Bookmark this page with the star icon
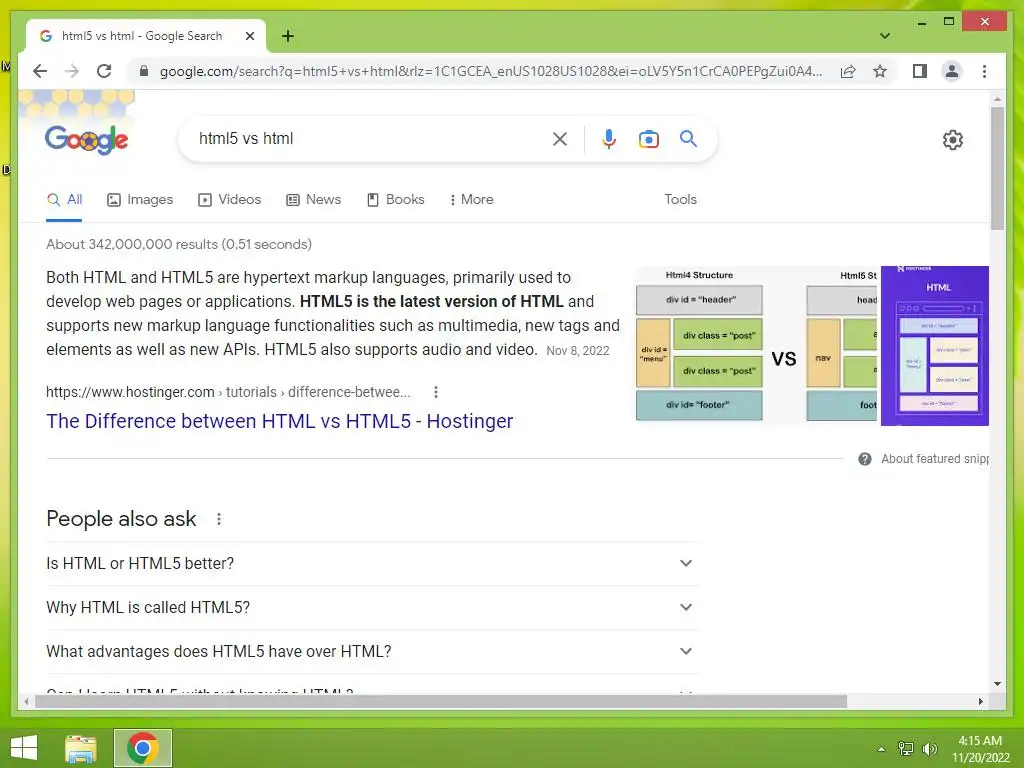The image size is (1024, 768). (880, 71)
